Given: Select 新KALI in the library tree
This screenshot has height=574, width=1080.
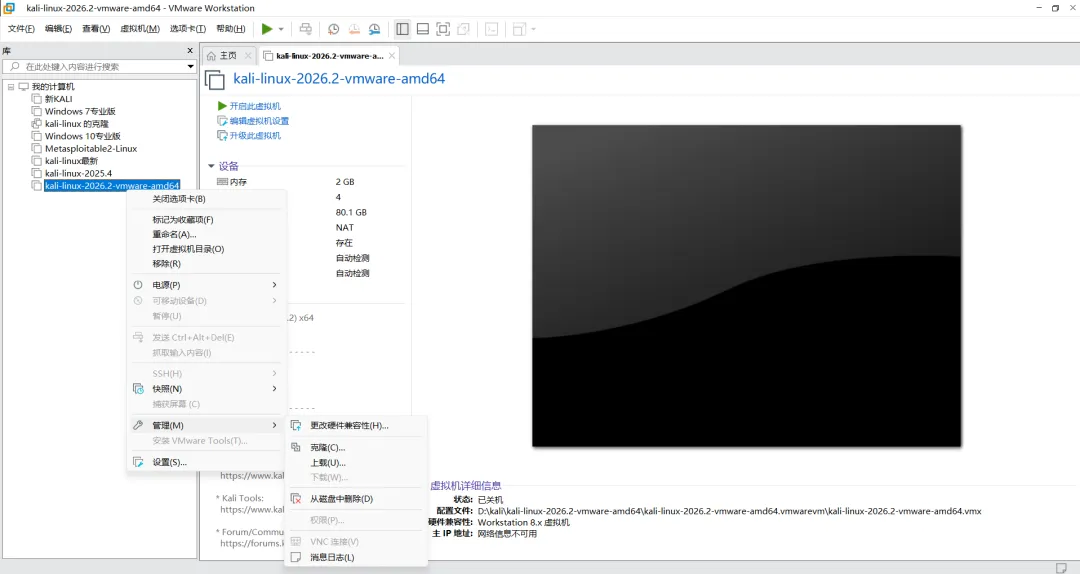Looking at the screenshot, I should coord(58,99).
